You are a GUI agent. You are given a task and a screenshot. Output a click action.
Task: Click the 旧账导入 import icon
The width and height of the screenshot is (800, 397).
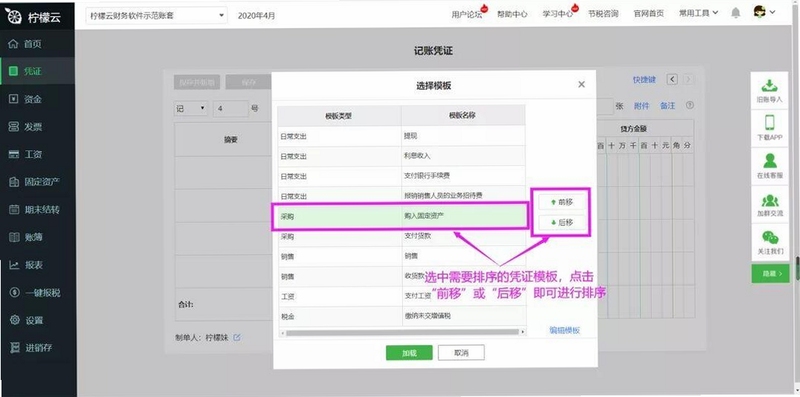click(x=769, y=86)
